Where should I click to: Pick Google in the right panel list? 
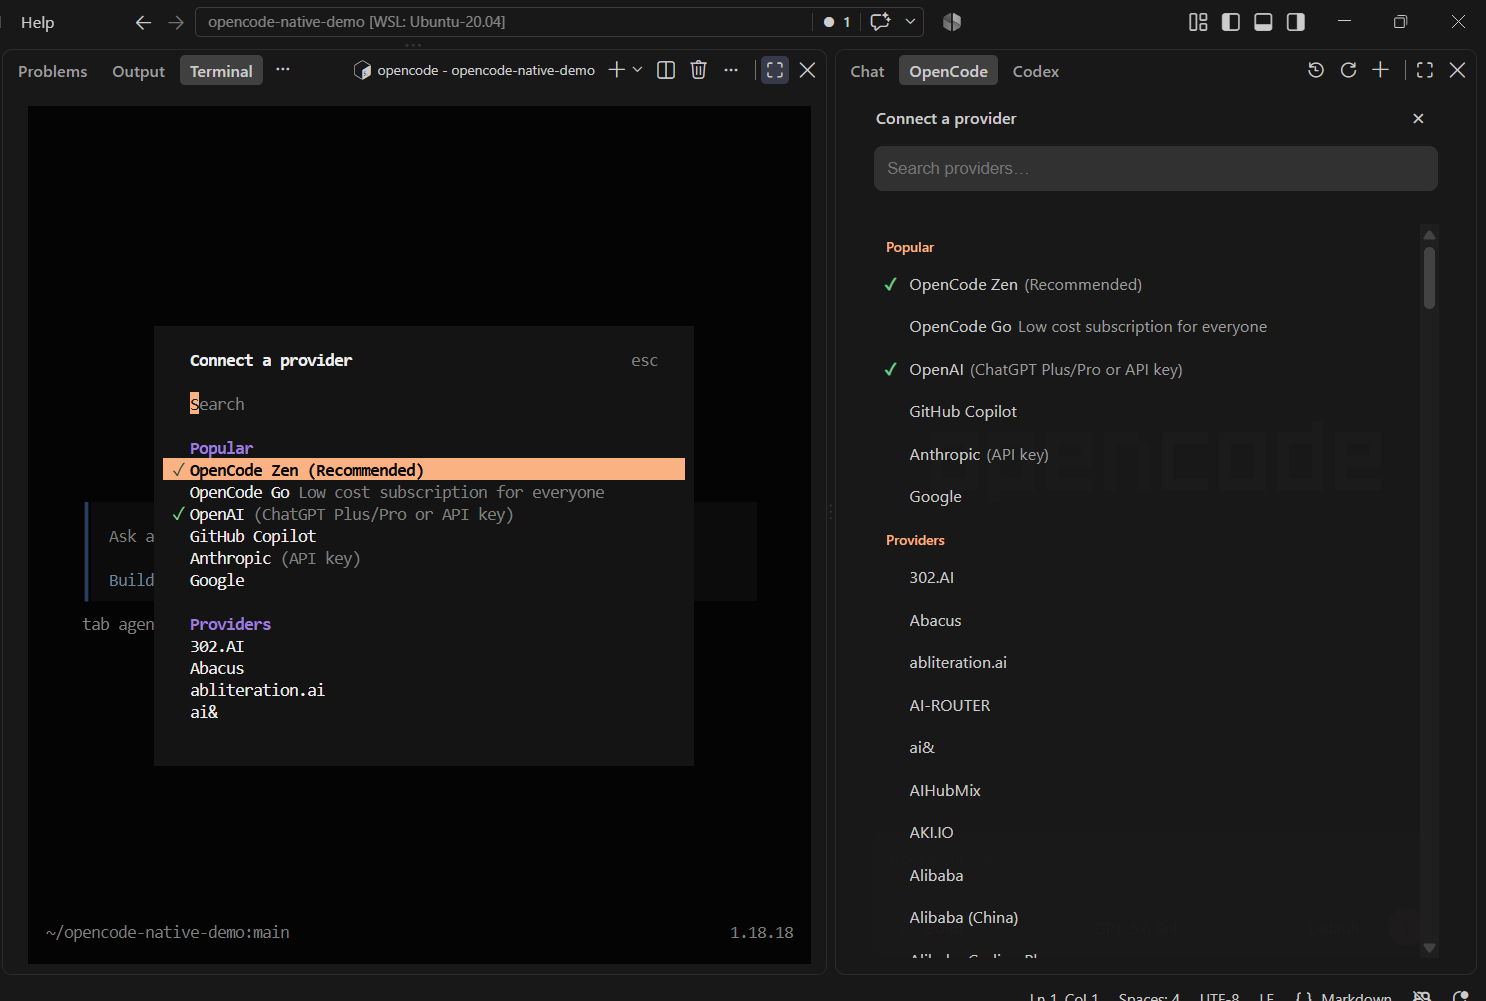point(1148,497)
